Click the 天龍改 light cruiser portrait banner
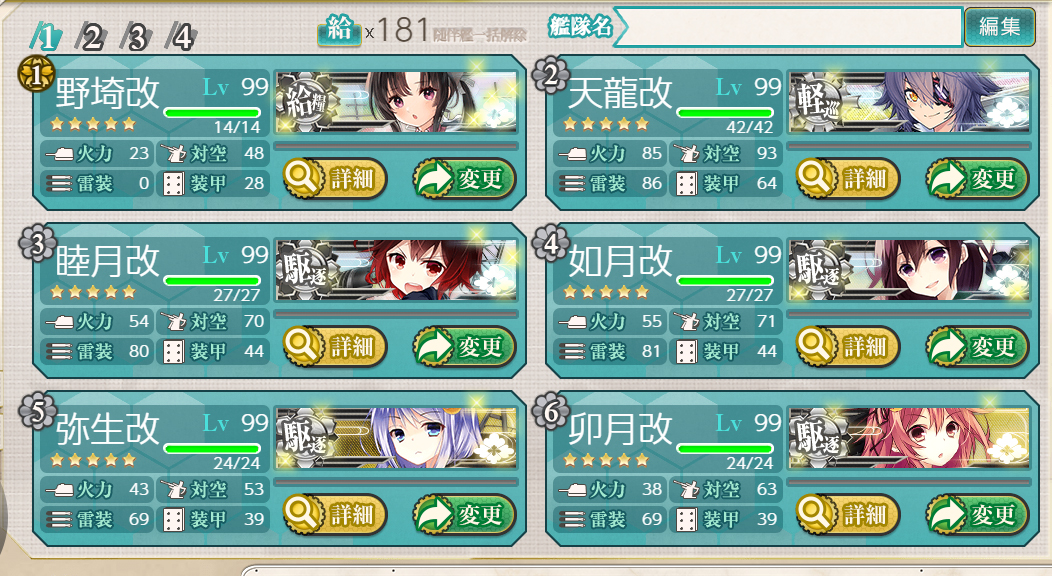Viewport: 1052px width, 576px height. coord(909,101)
